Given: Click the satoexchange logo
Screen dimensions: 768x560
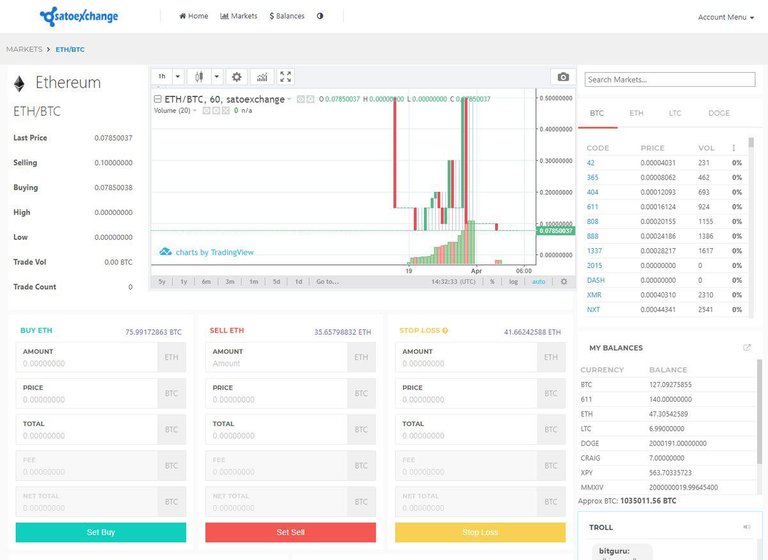Looking at the screenshot, I should point(79,16).
